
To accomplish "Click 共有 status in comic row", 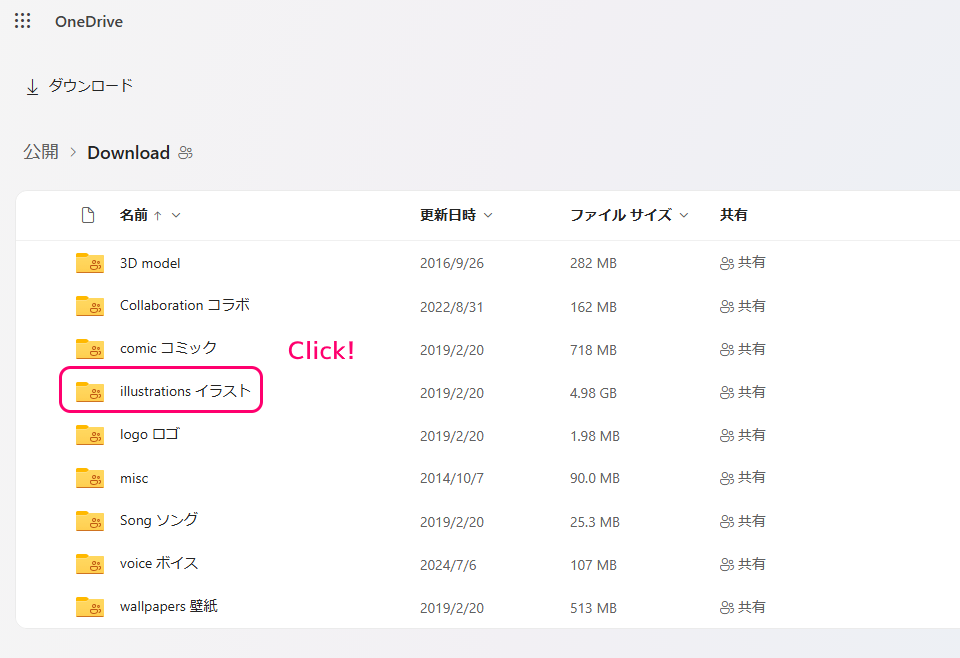I will pyautogui.click(x=743, y=349).
